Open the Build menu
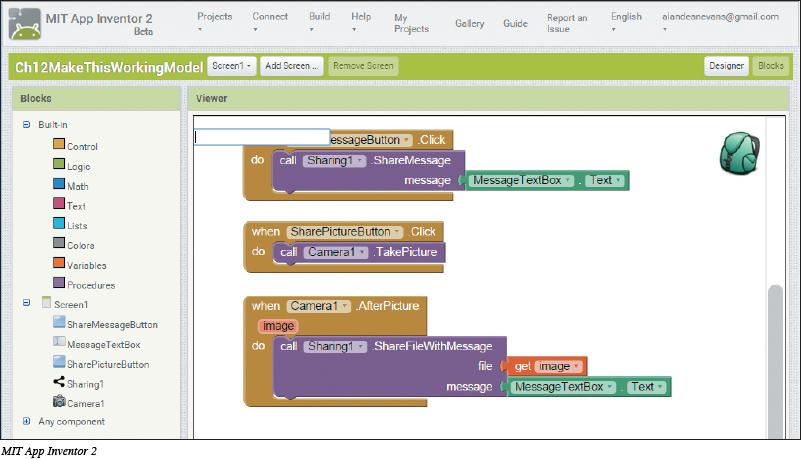 (x=319, y=21)
